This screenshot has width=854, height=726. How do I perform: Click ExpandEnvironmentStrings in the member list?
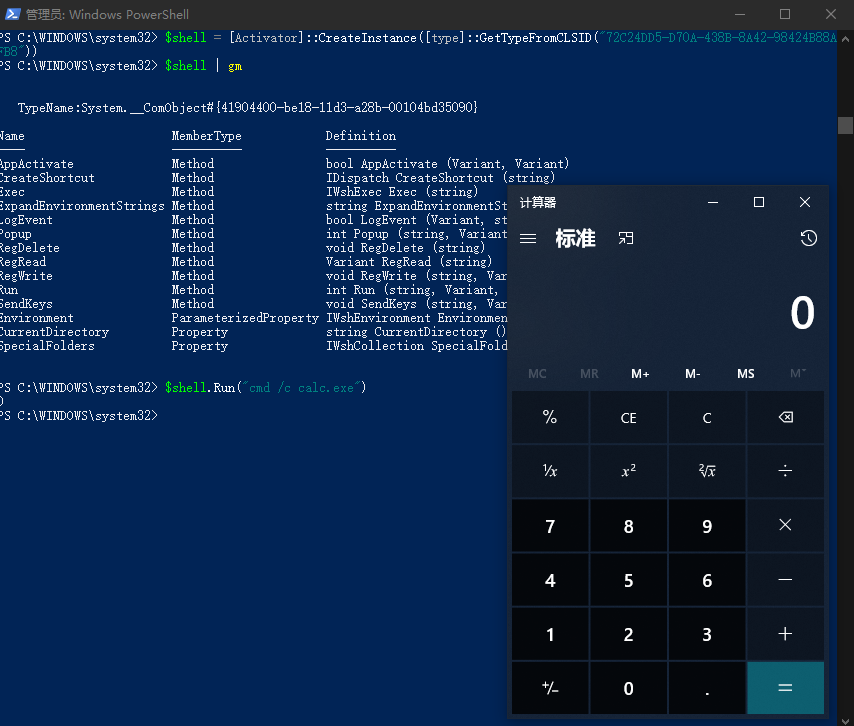pyautogui.click(x=82, y=206)
